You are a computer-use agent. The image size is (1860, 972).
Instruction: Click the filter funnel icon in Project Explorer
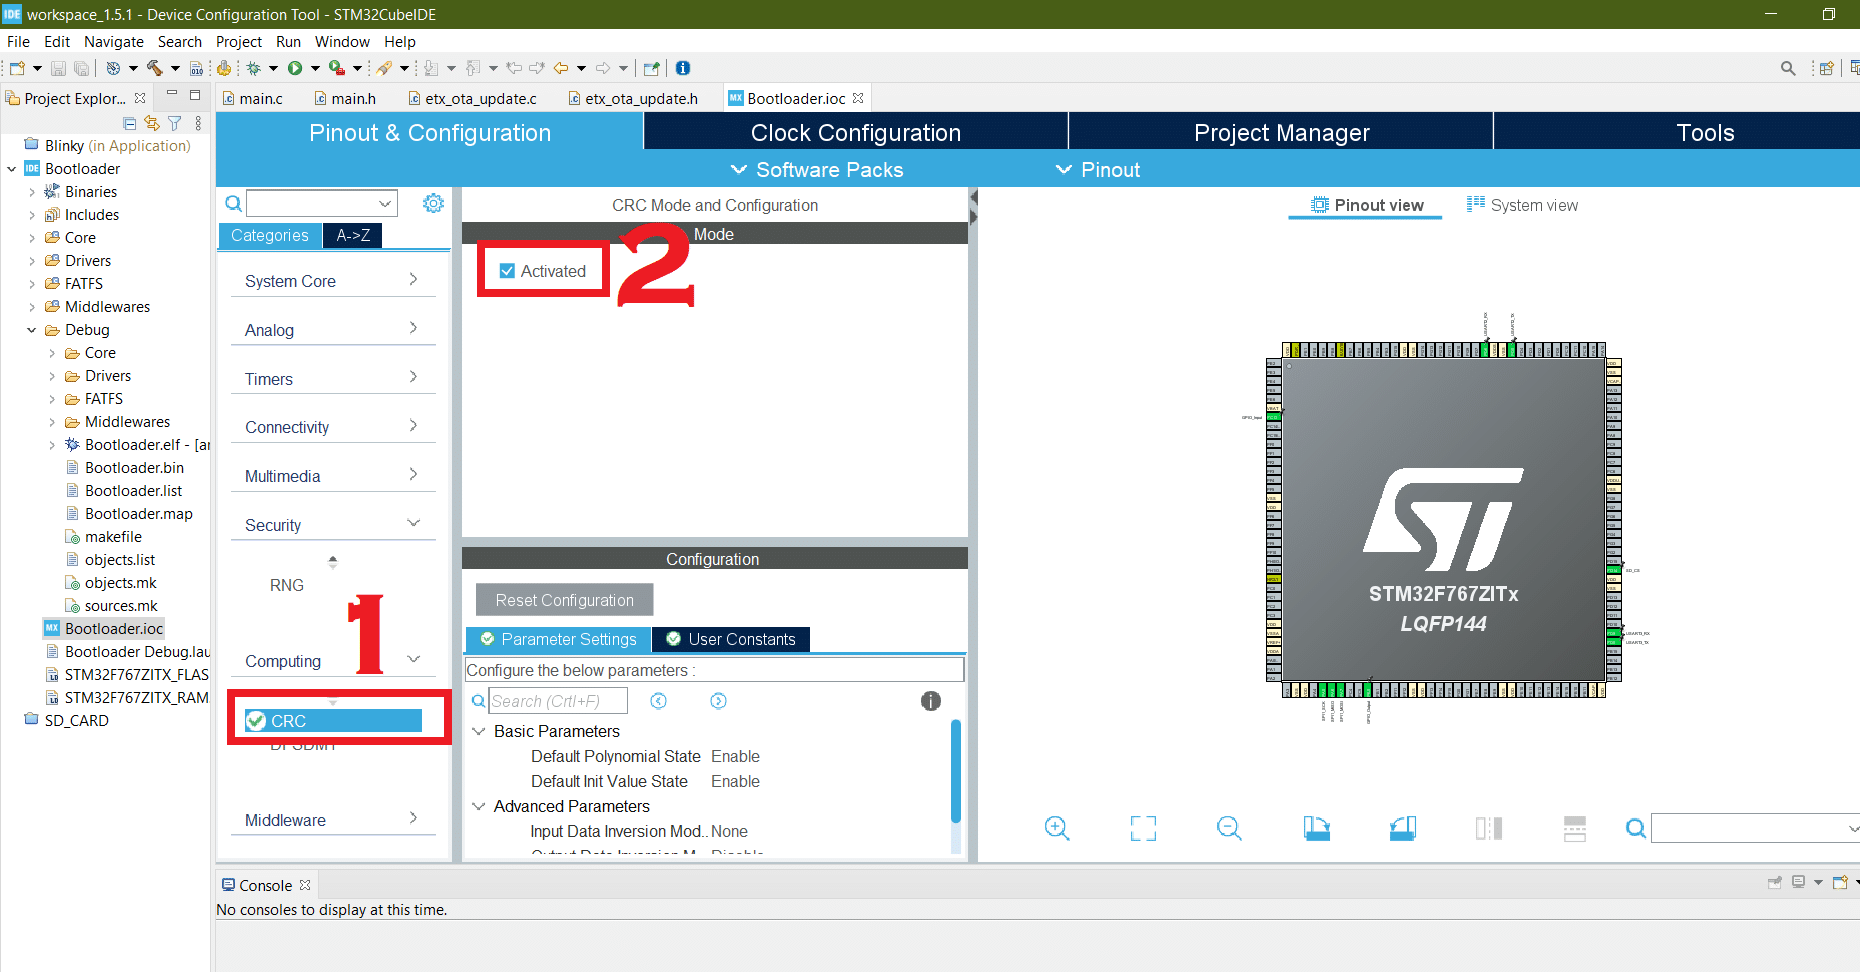[x=175, y=123]
